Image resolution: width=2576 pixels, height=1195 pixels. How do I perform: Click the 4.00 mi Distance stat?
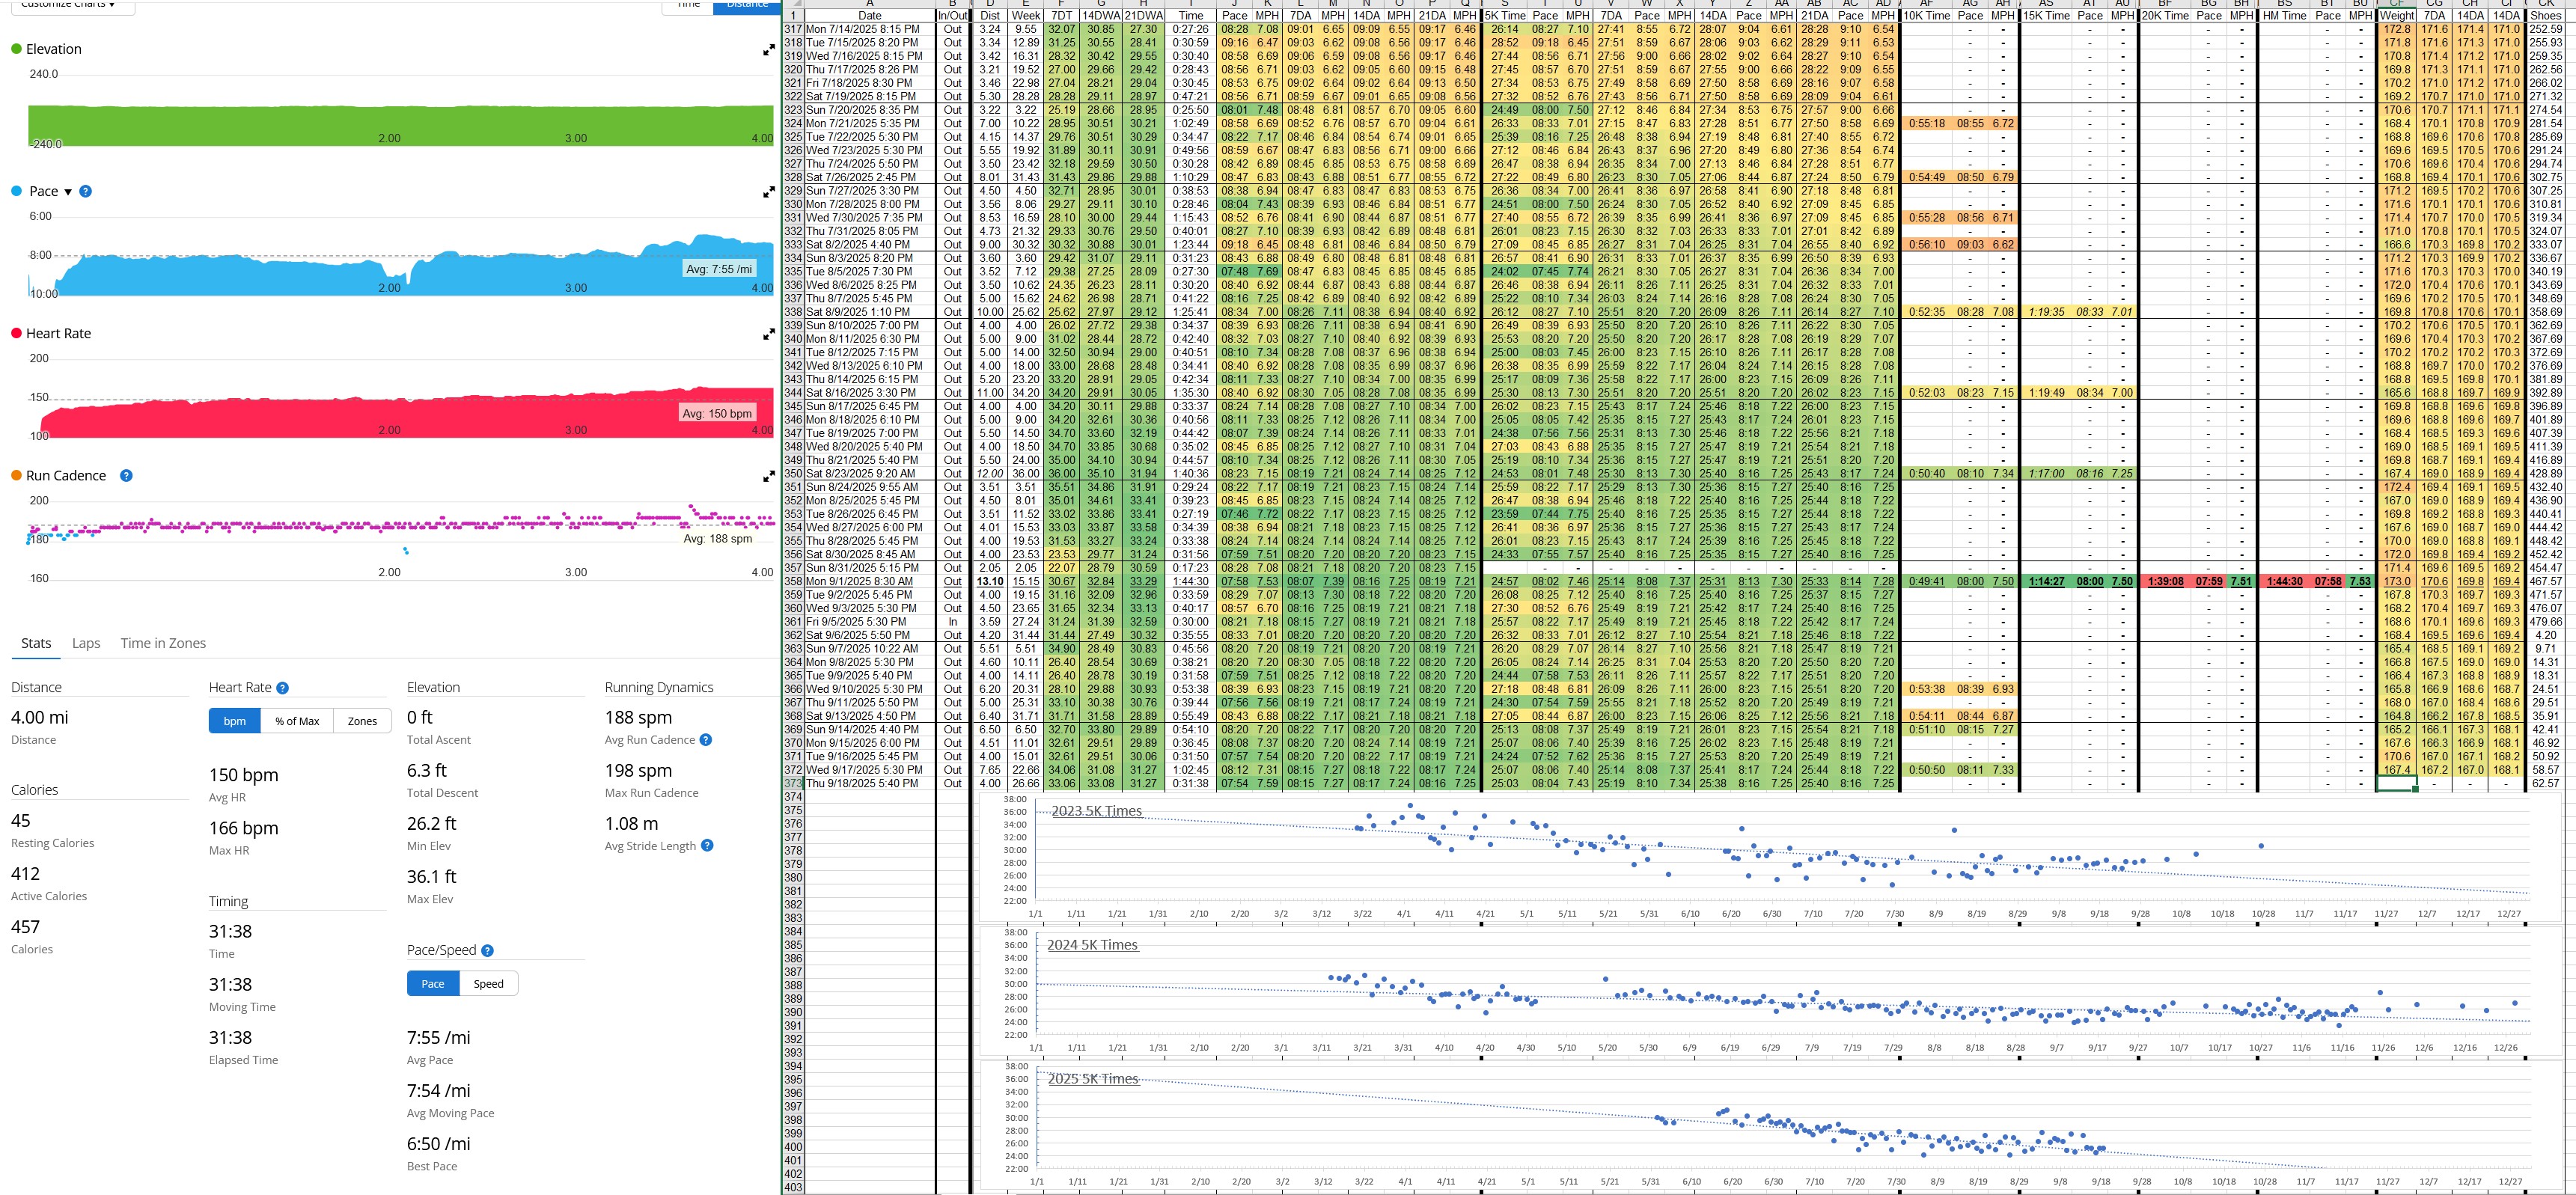(40, 717)
